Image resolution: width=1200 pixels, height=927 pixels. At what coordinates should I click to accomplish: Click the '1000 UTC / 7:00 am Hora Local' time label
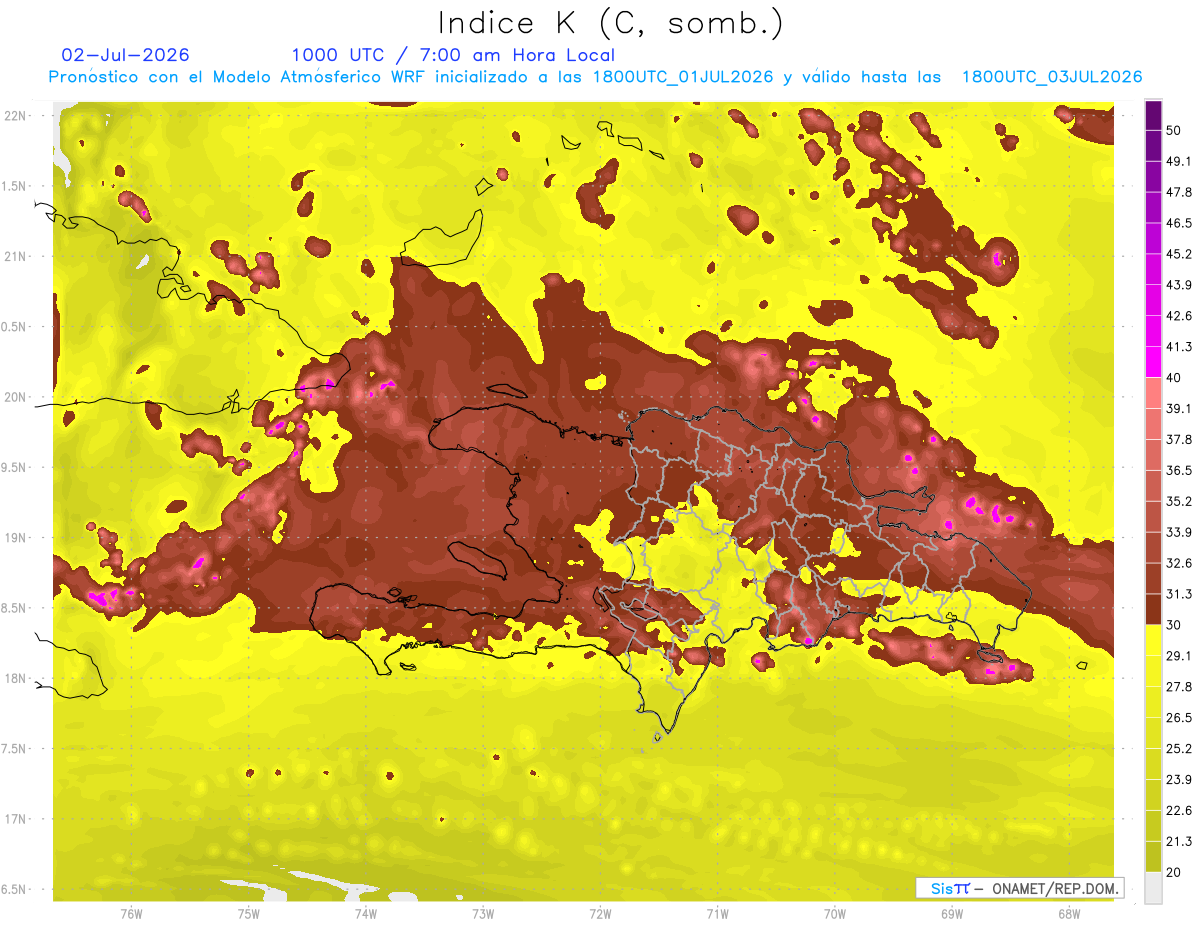pos(453,55)
